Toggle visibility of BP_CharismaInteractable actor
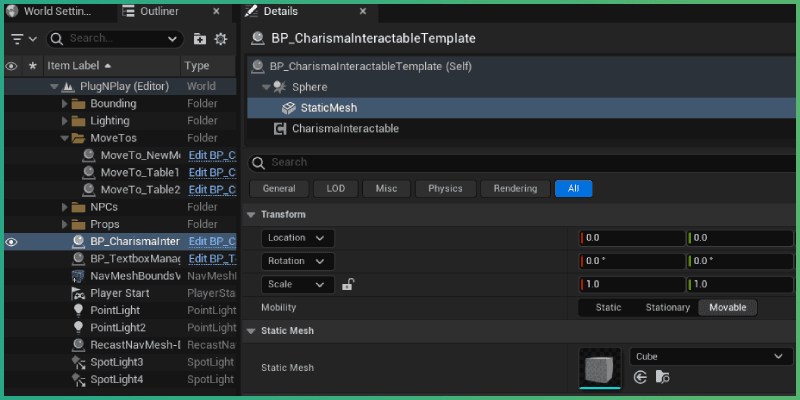Screen dimensions: 800x400 [x=11, y=242]
